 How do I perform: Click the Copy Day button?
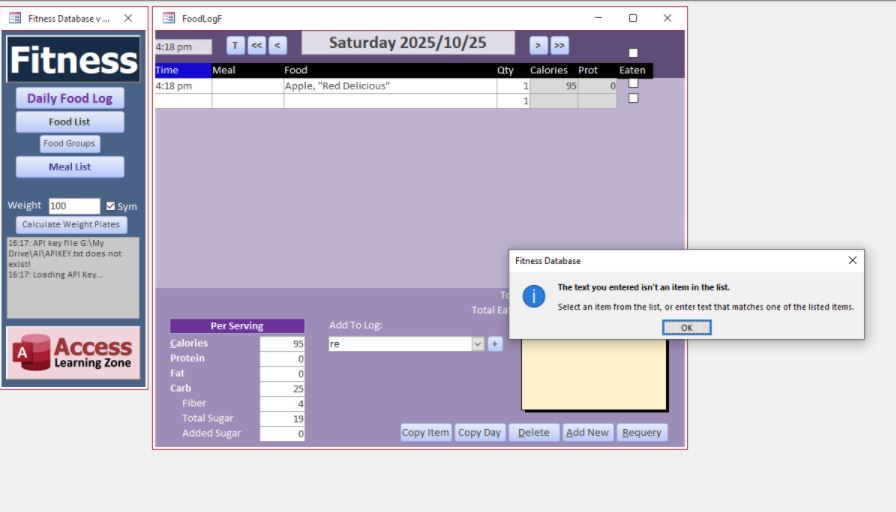point(479,433)
